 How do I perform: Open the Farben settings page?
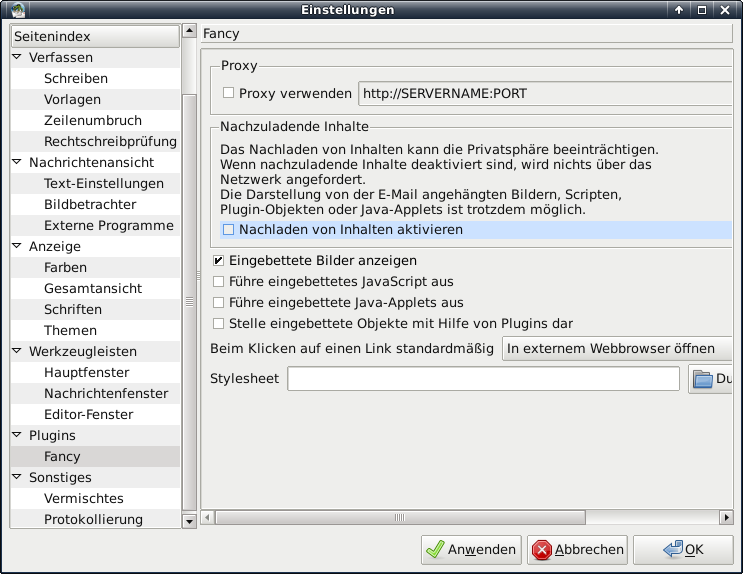[x=65, y=267]
